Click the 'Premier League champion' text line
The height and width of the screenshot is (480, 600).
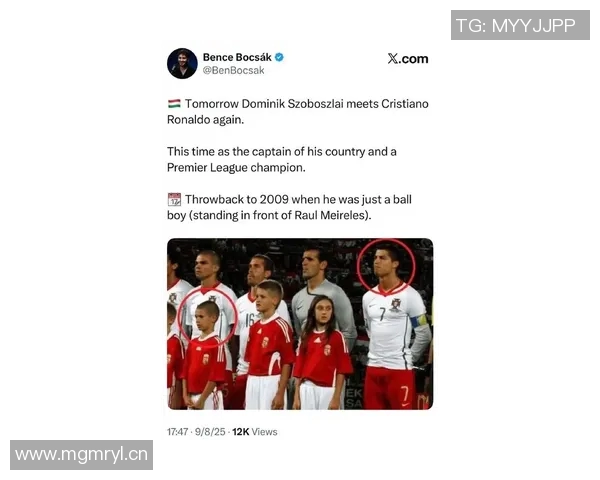[236, 168]
